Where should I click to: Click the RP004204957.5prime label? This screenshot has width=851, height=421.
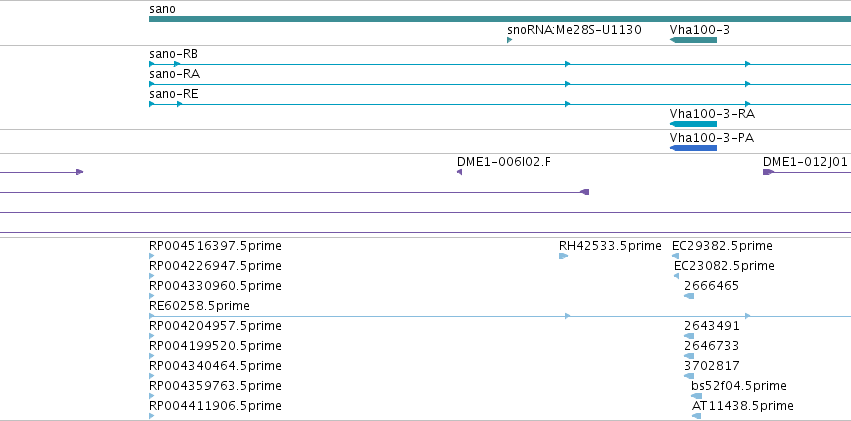[215, 326]
